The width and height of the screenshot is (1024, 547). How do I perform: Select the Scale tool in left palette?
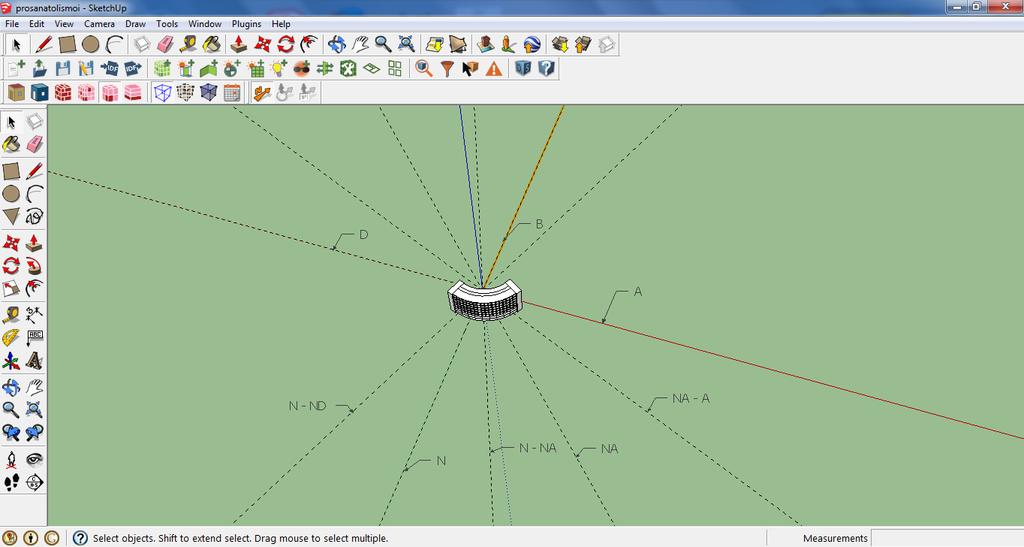click(x=11, y=289)
